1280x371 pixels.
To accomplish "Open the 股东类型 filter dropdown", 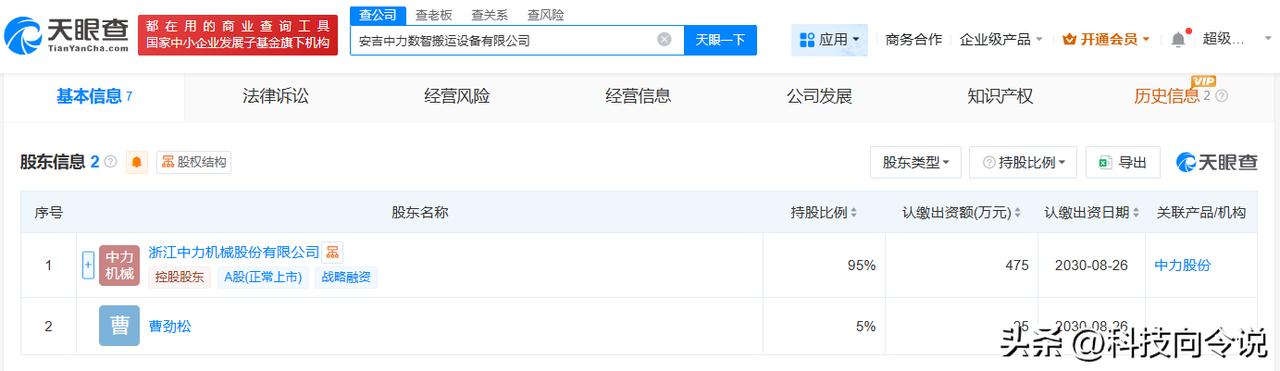I will point(916,162).
